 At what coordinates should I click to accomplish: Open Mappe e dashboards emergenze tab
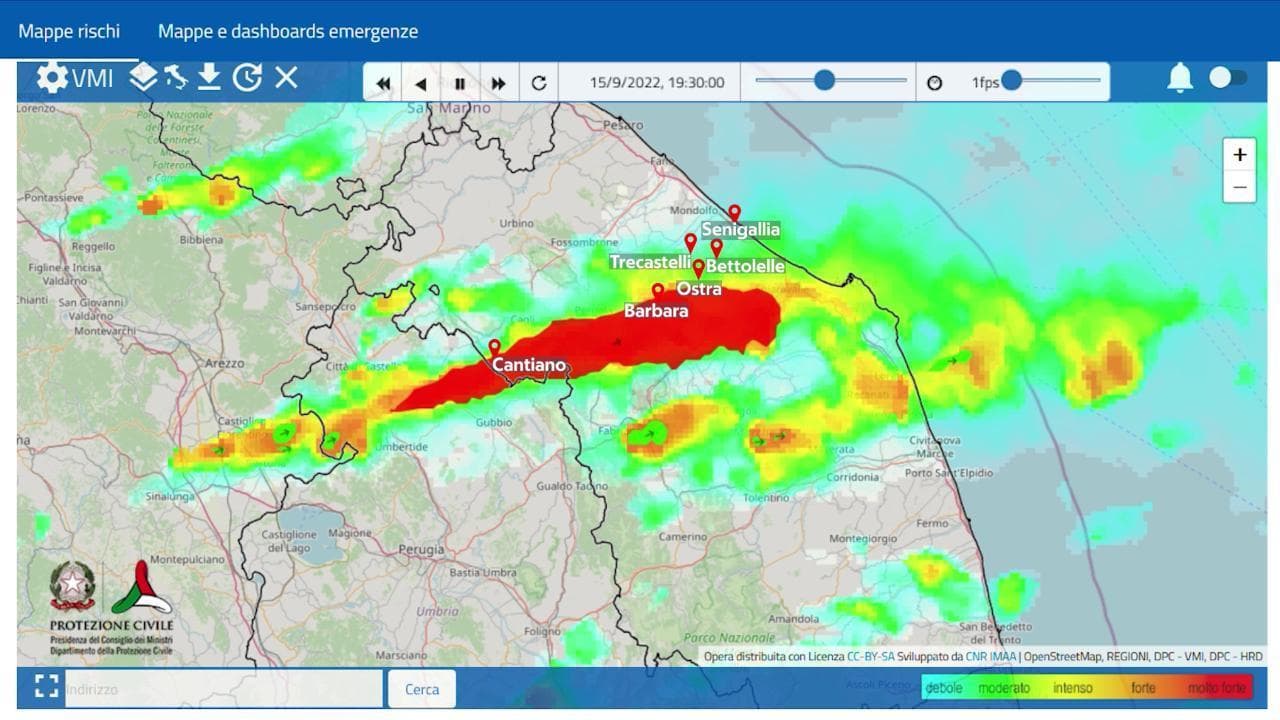(x=288, y=31)
